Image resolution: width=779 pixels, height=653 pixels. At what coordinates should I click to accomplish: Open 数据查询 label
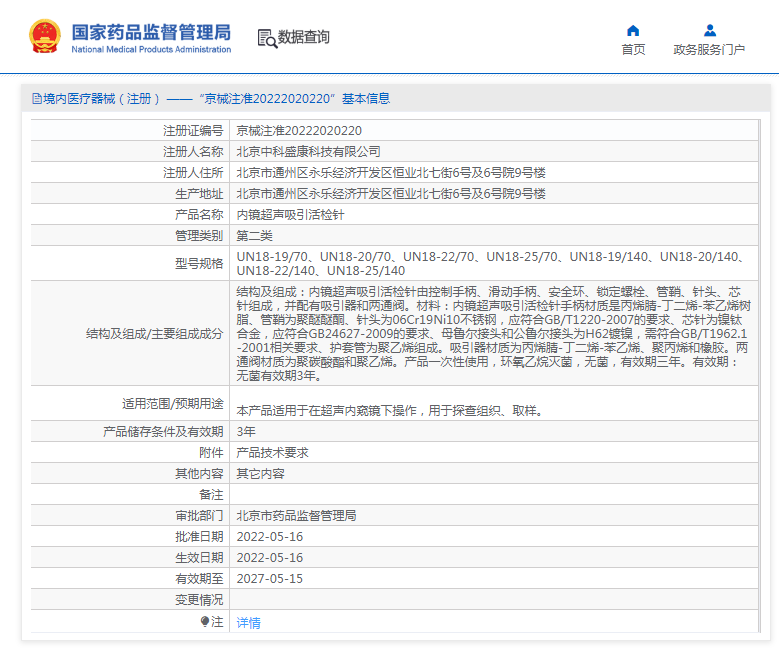pyautogui.click(x=304, y=37)
